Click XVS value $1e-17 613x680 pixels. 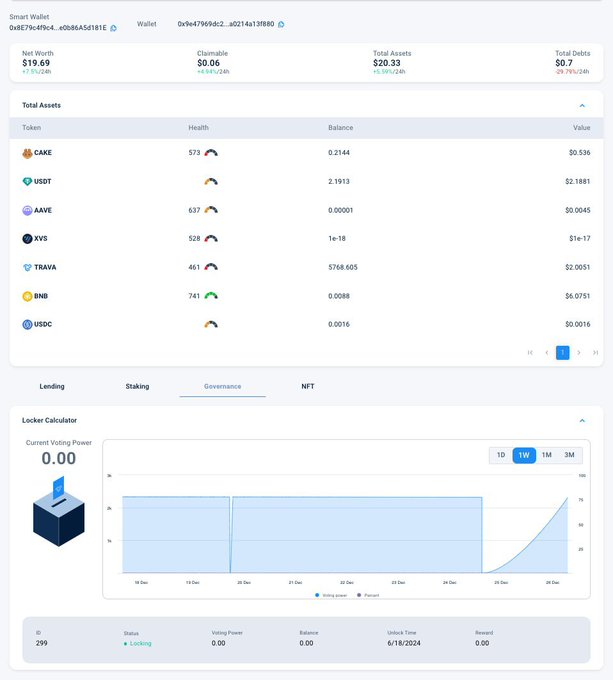pos(580,239)
